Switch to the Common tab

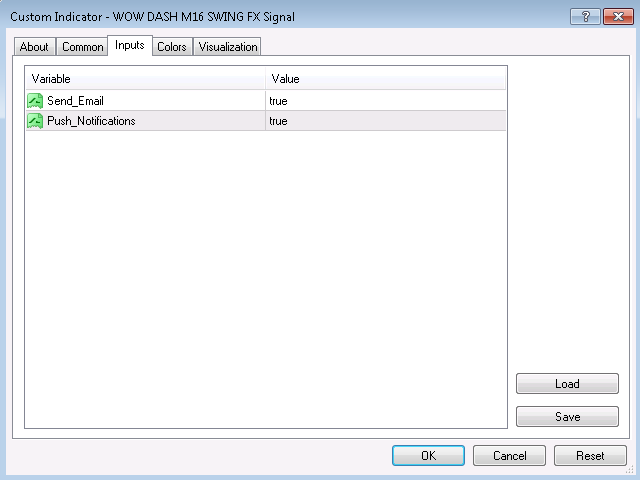pos(82,47)
